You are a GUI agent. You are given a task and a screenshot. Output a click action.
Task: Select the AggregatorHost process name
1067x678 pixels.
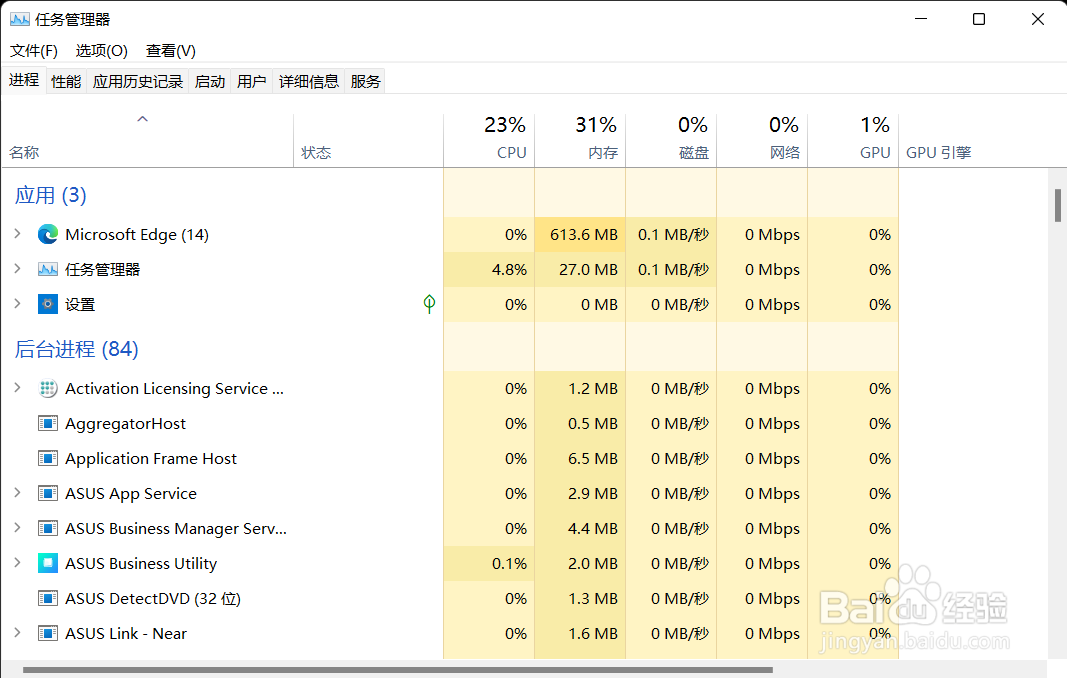click(x=125, y=424)
